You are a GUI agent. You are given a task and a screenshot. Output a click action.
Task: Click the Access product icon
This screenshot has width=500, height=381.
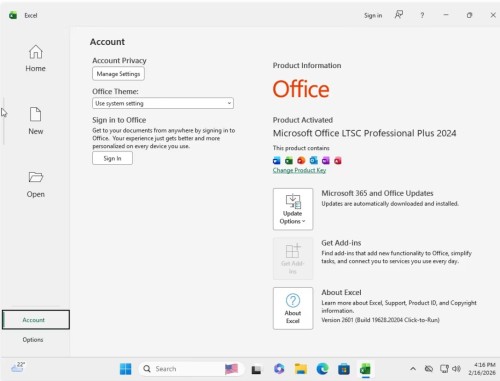pyautogui.click(x=338, y=161)
